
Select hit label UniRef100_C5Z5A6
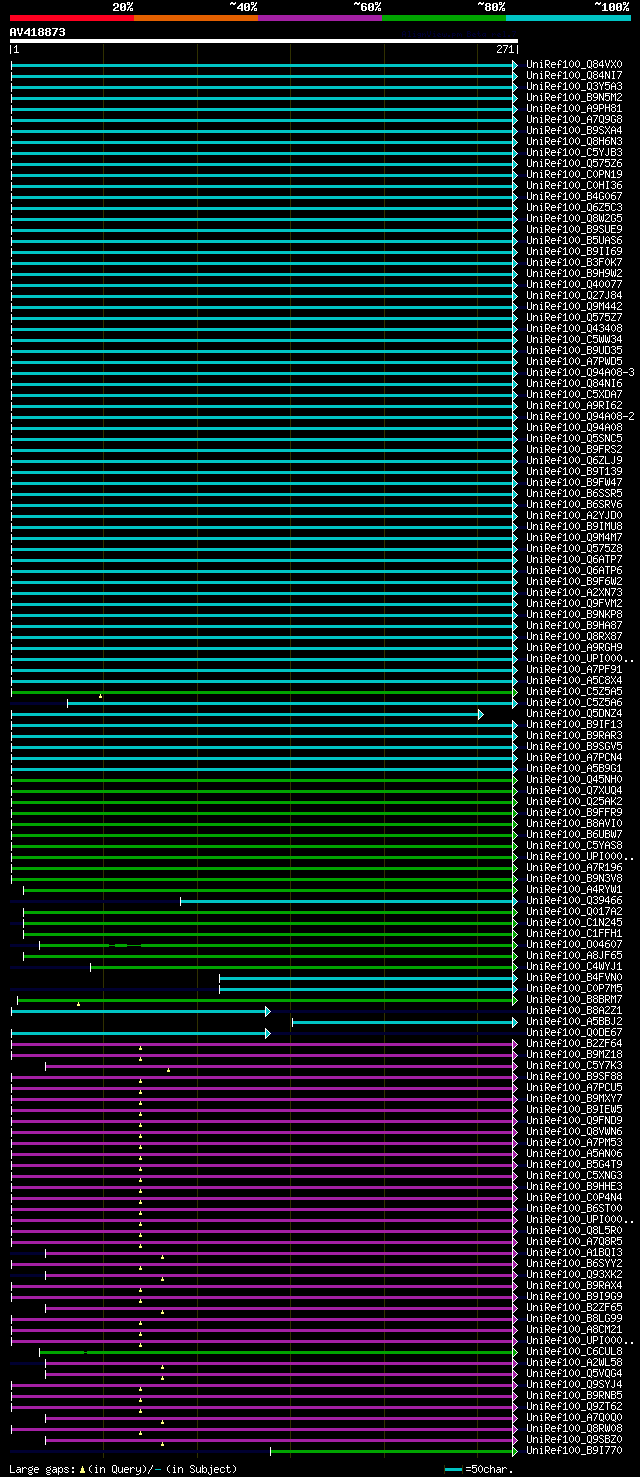[573, 702]
